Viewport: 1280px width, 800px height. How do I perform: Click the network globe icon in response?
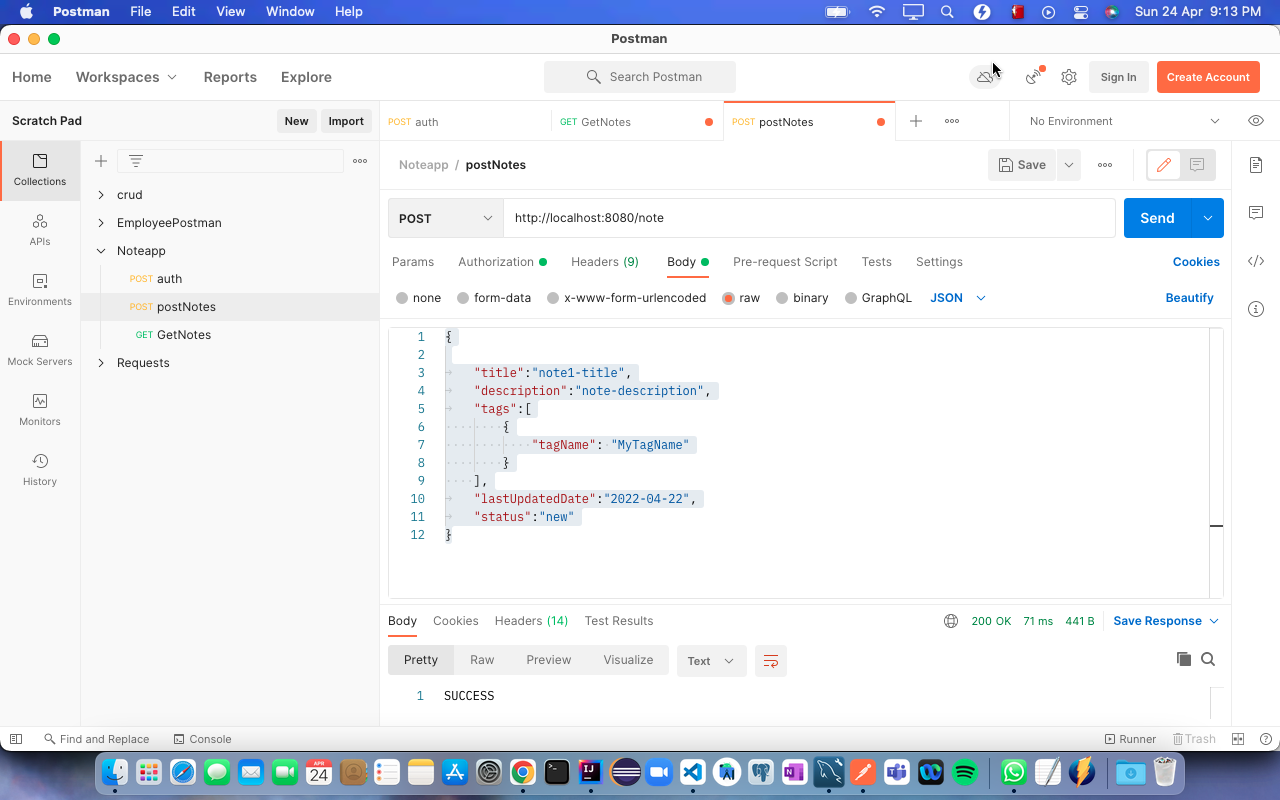click(x=951, y=621)
